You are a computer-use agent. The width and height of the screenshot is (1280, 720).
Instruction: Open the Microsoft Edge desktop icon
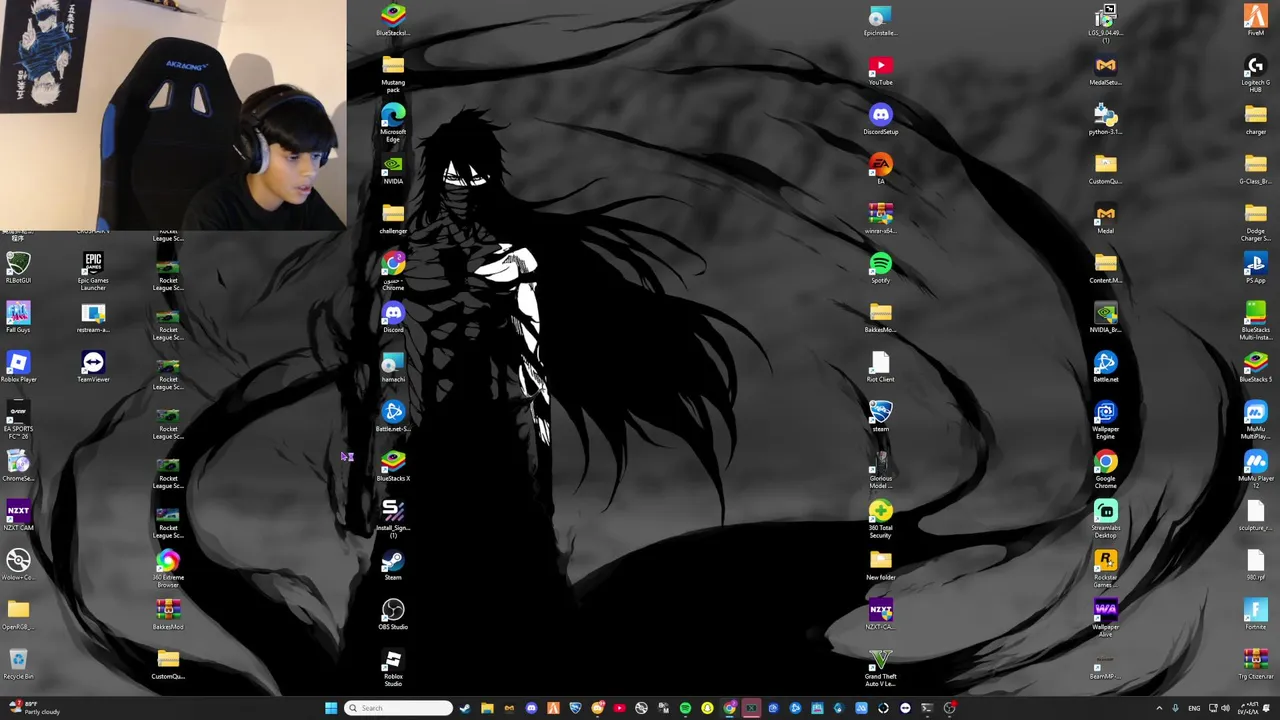pos(393,122)
